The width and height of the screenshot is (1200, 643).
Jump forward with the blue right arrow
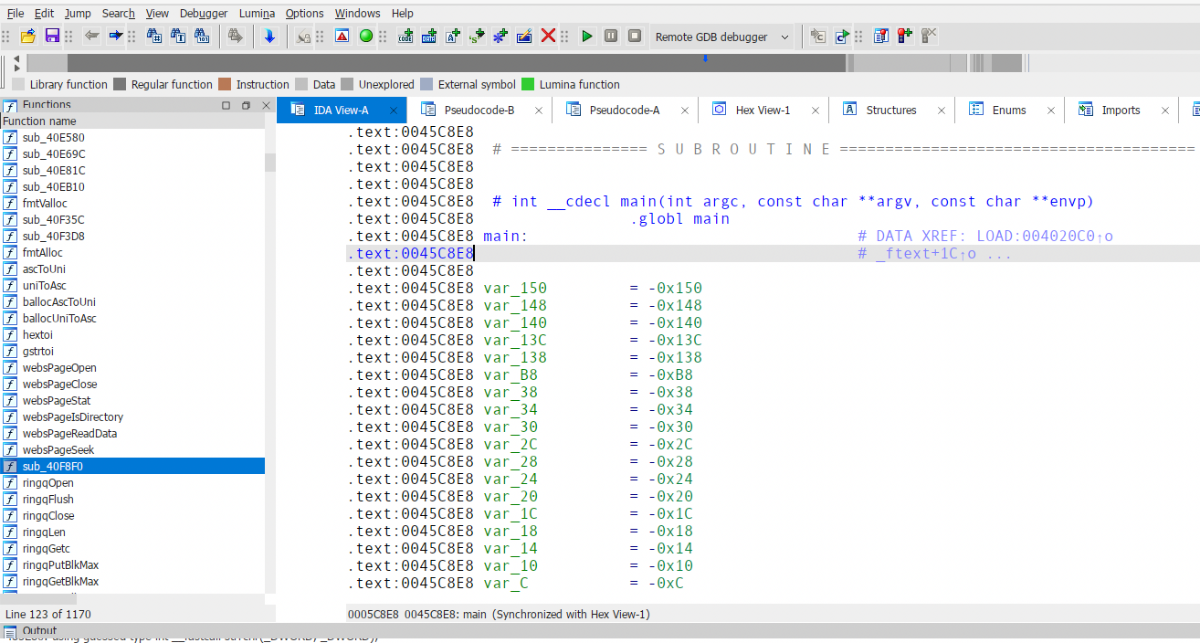coord(116,36)
